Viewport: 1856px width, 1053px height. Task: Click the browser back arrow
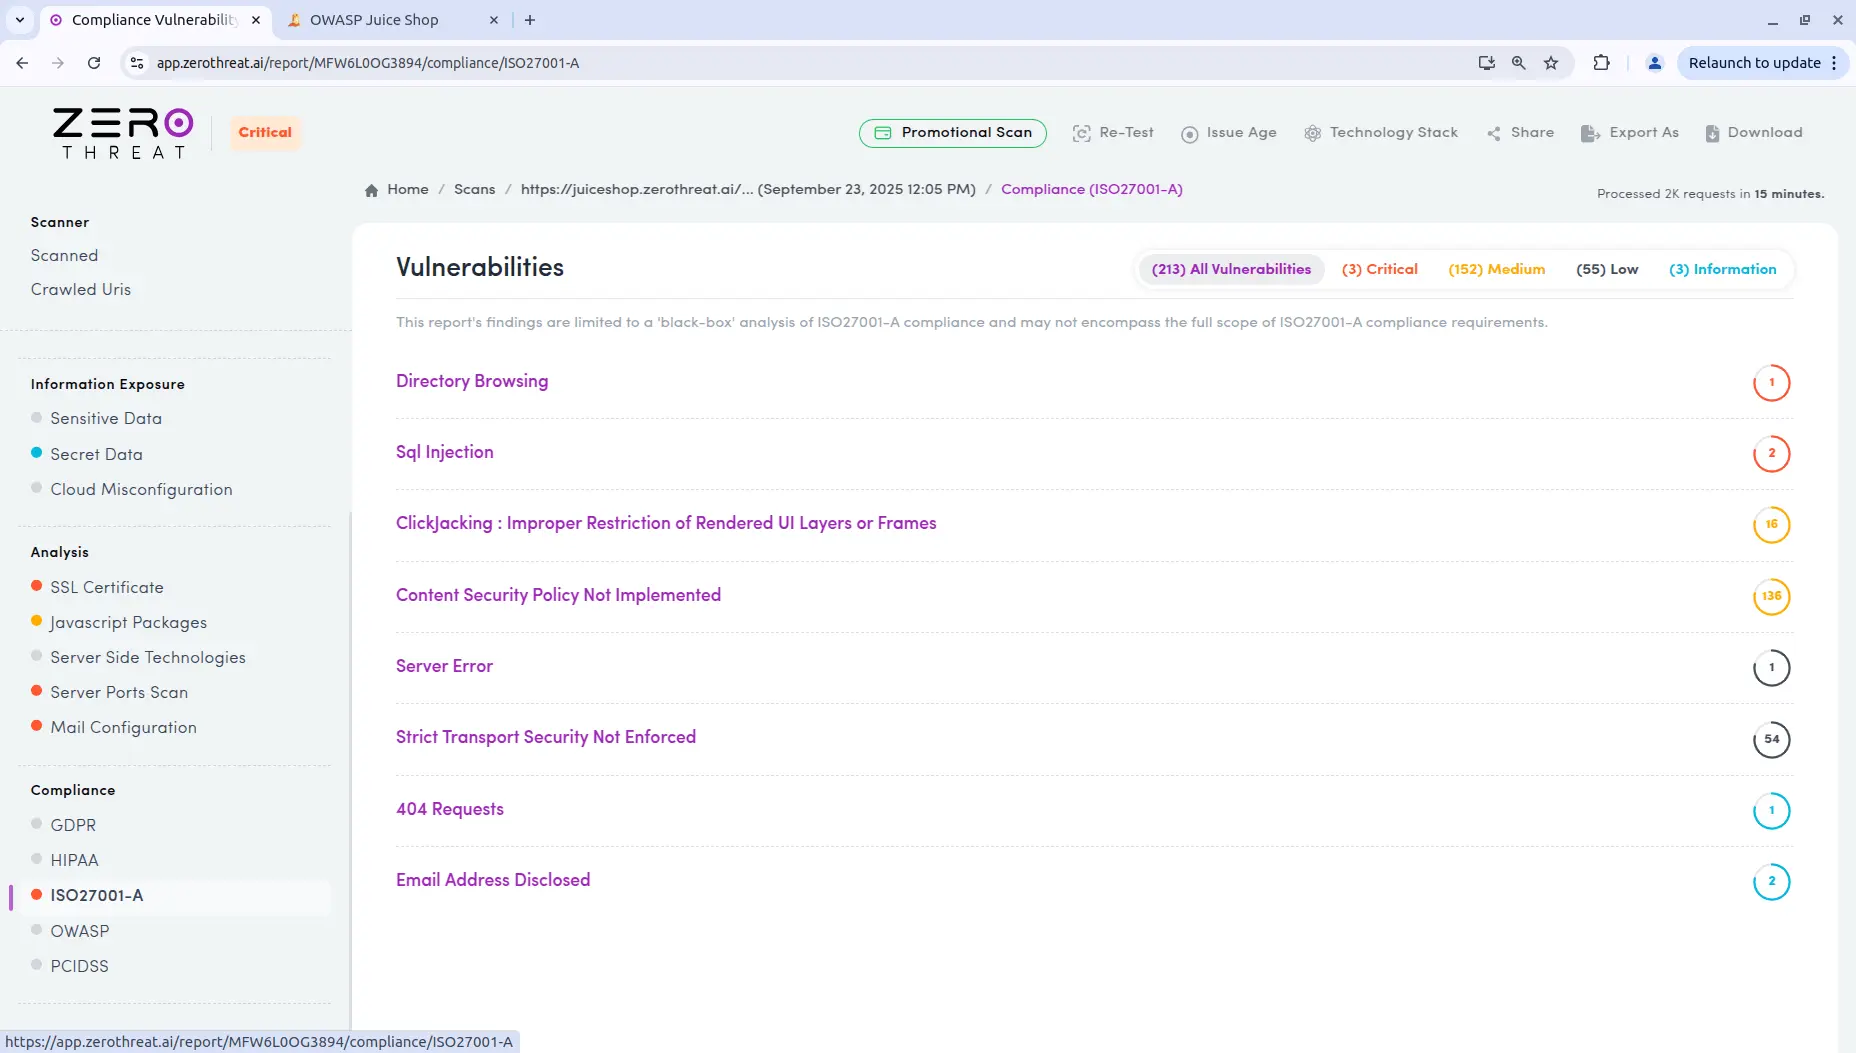[22, 63]
